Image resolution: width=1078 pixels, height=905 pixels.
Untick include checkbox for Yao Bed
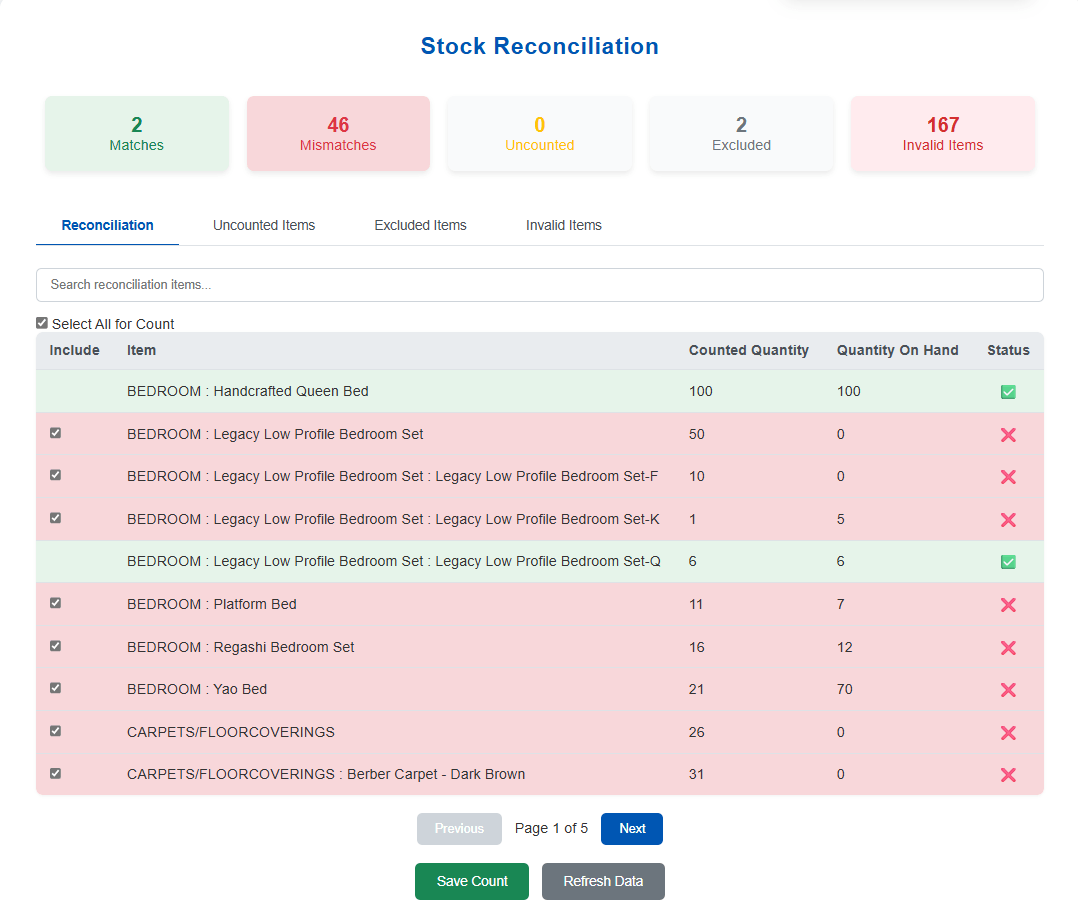(56, 688)
